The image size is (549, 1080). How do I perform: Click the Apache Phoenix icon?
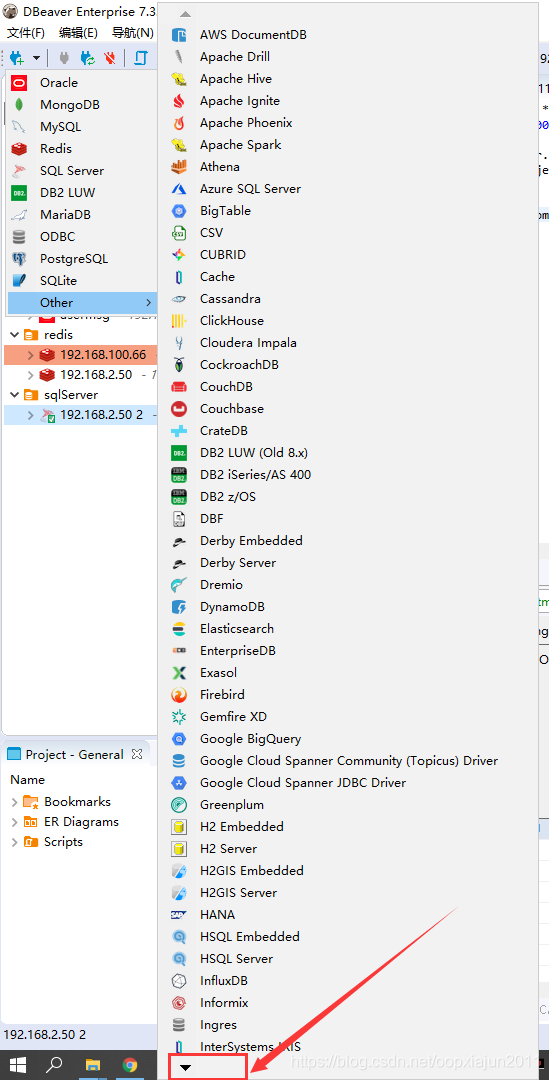(x=179, y=123)
